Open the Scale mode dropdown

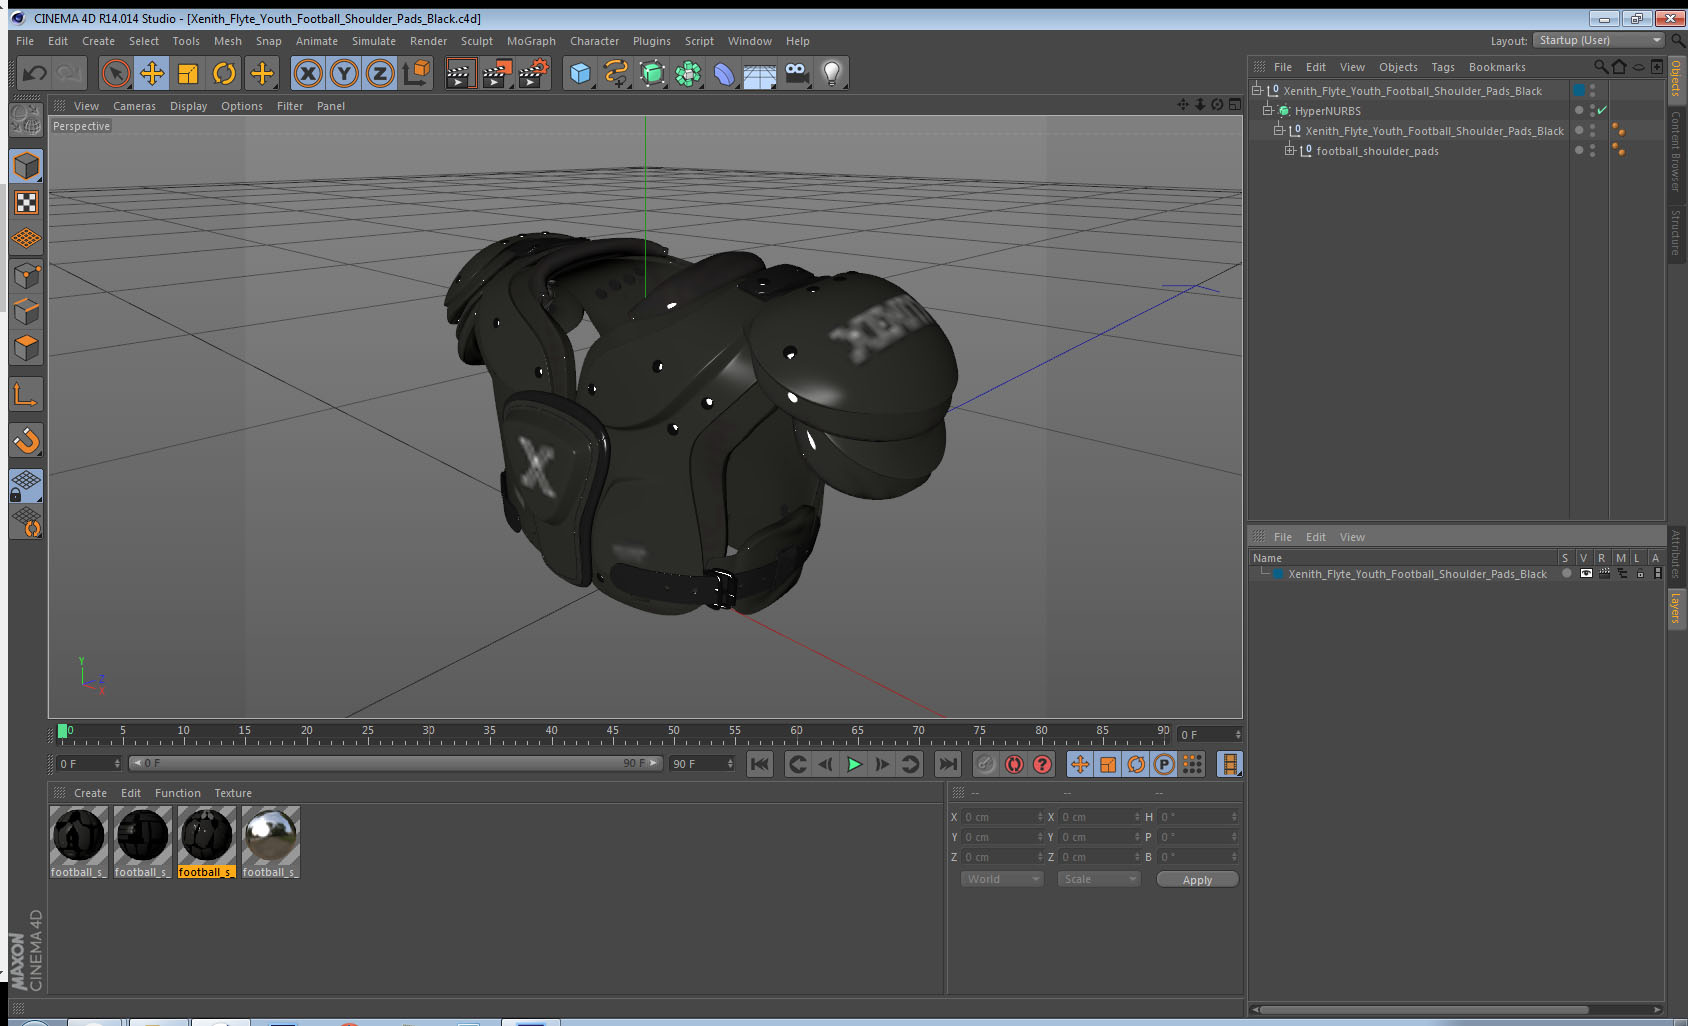[x=1099, y=879]
